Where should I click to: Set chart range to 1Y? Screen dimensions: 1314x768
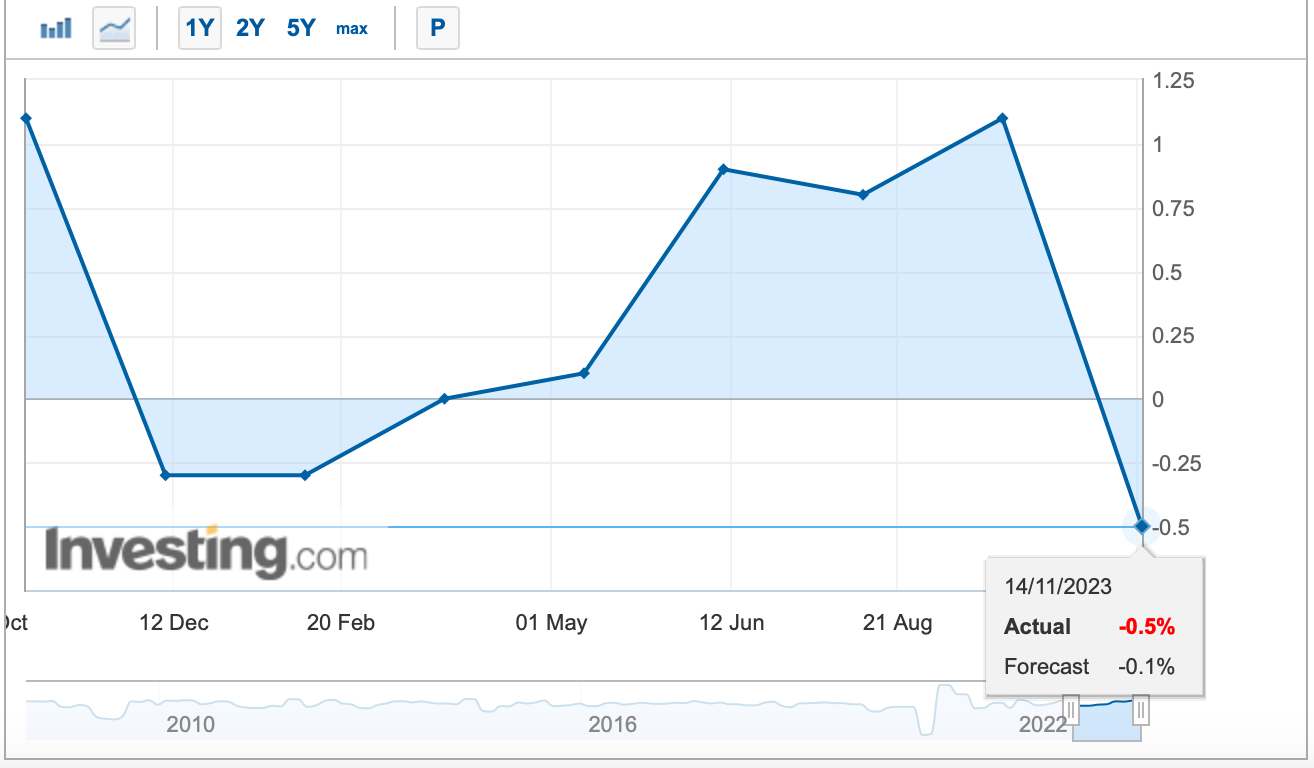click(x=199, y=28)
